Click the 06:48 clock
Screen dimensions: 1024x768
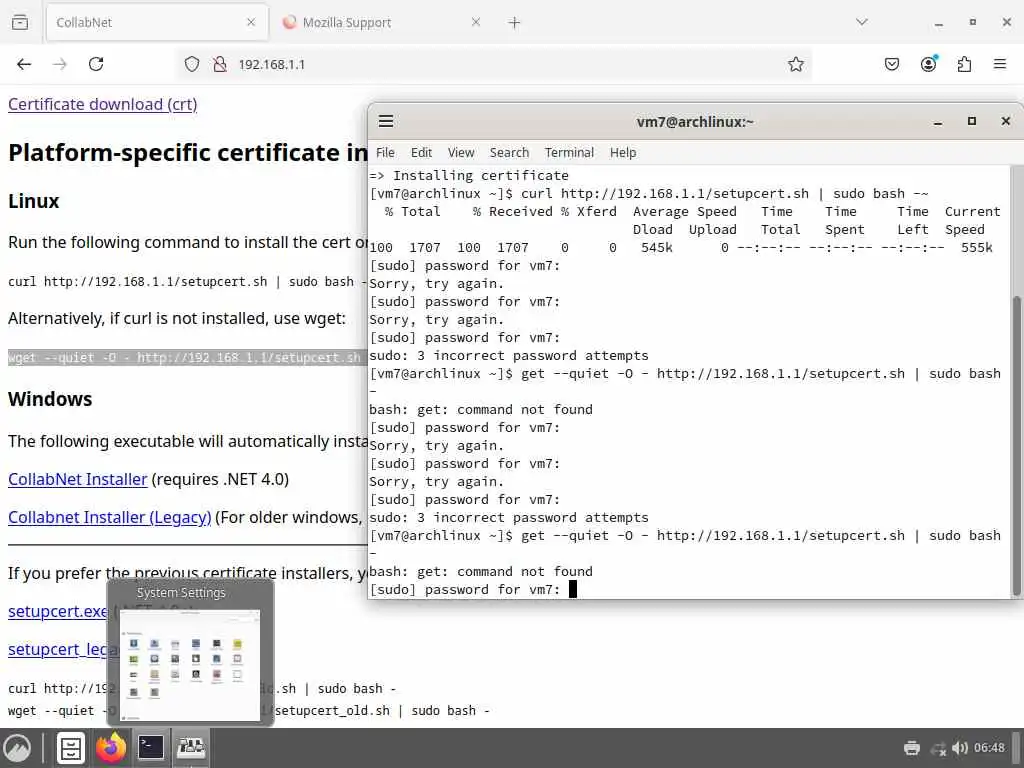click(989, 748)
